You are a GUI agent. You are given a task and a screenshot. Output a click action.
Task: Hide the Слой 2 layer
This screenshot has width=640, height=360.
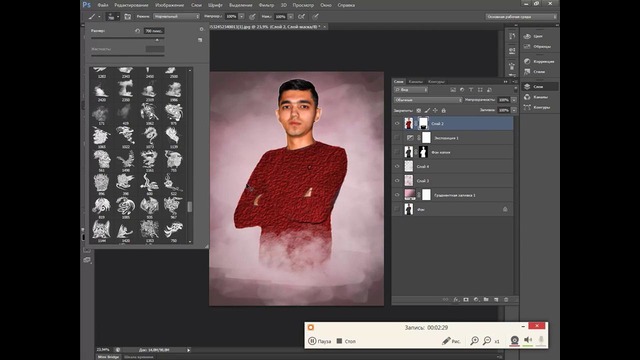click(x=397, y=124)
